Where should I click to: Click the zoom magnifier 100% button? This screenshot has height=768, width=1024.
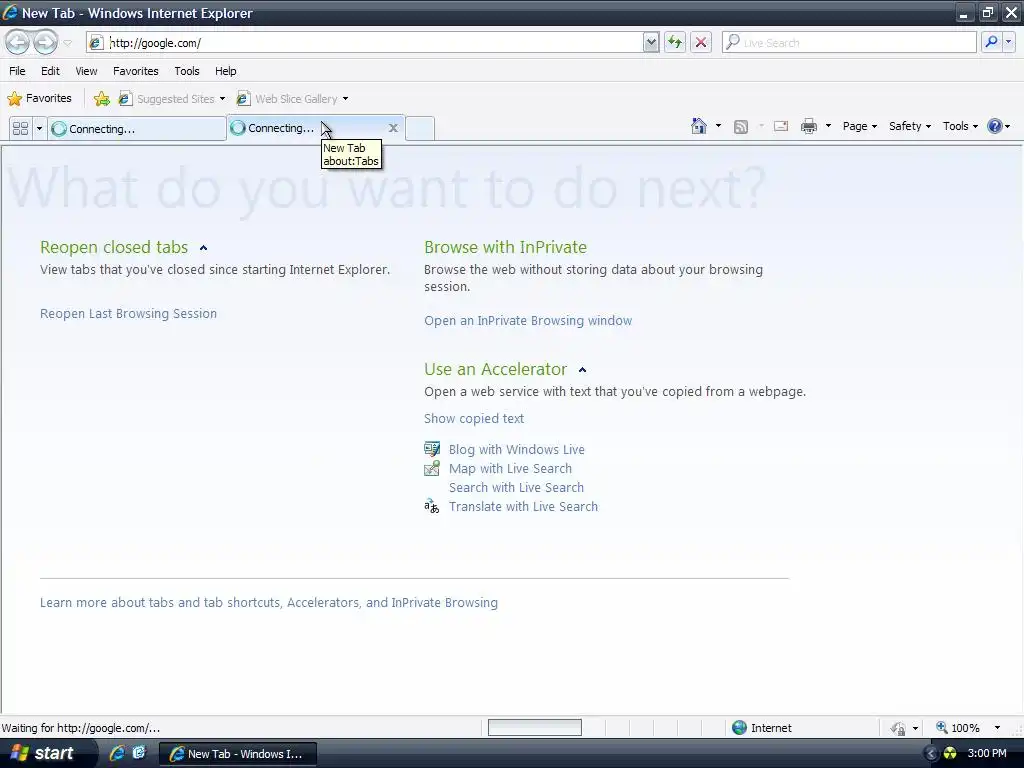[x=957, y=728]
